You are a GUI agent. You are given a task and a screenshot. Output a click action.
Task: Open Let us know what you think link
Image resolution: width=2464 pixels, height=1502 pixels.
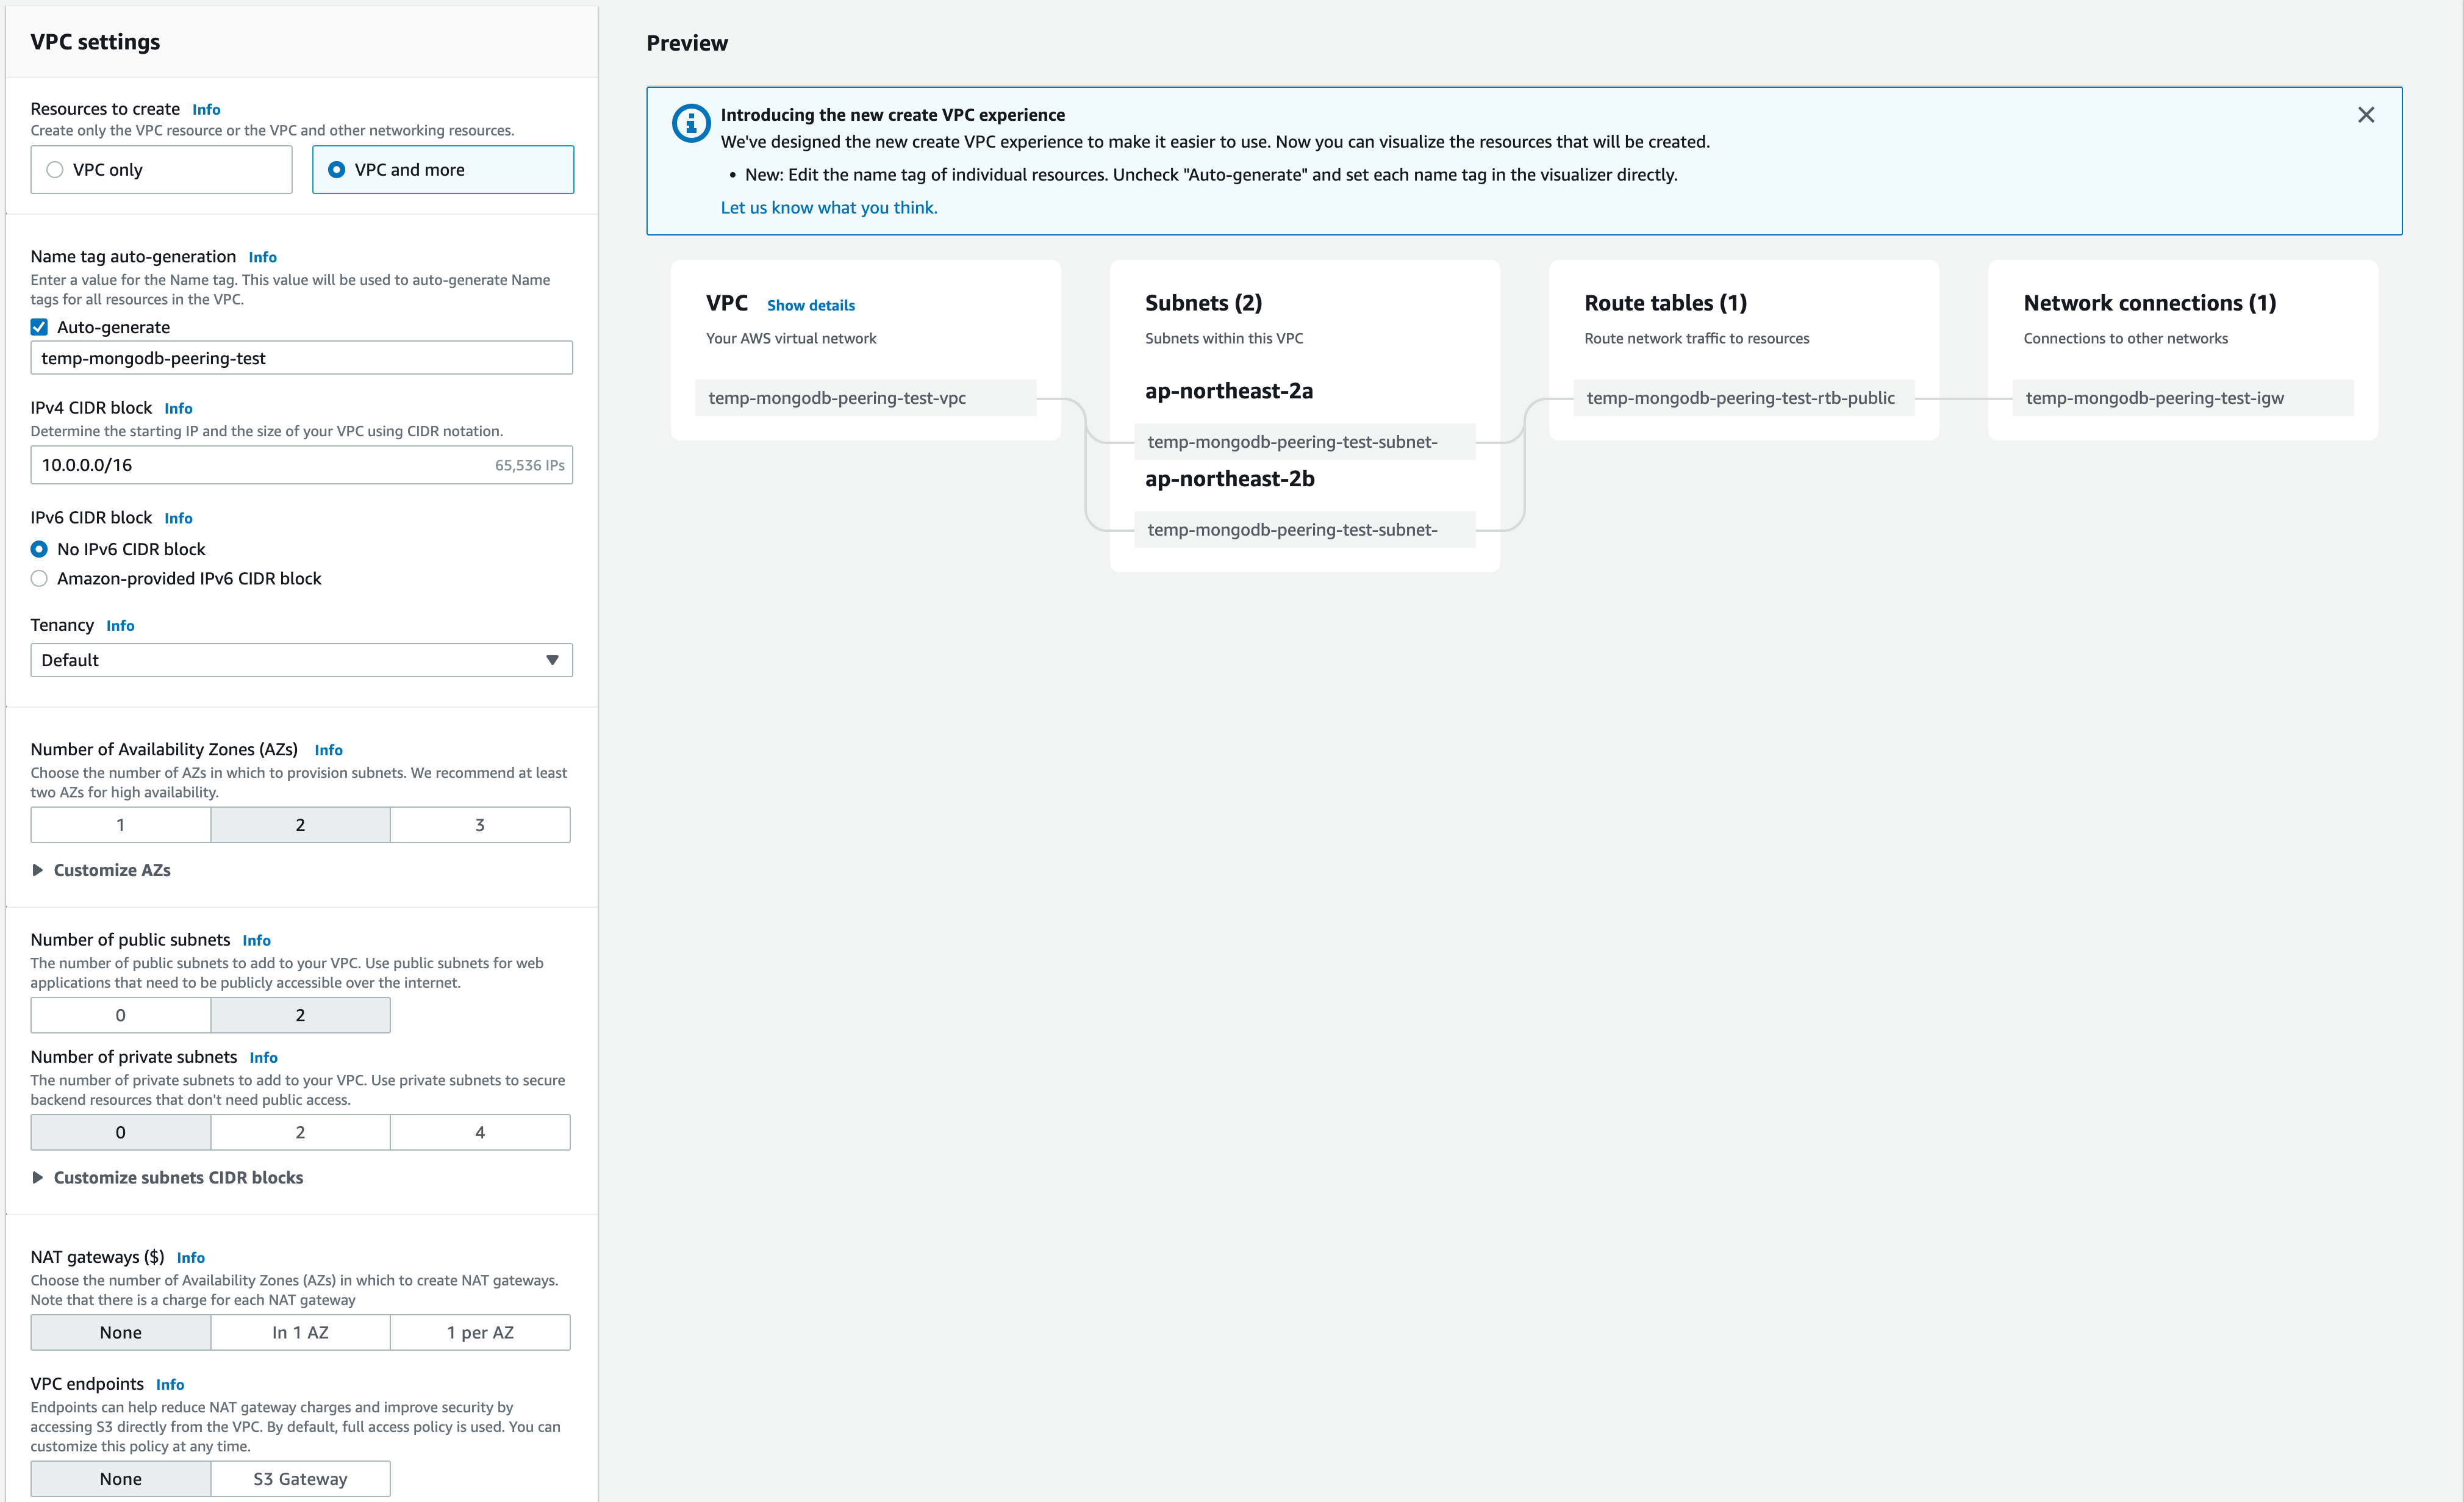[x=828, y=208]
